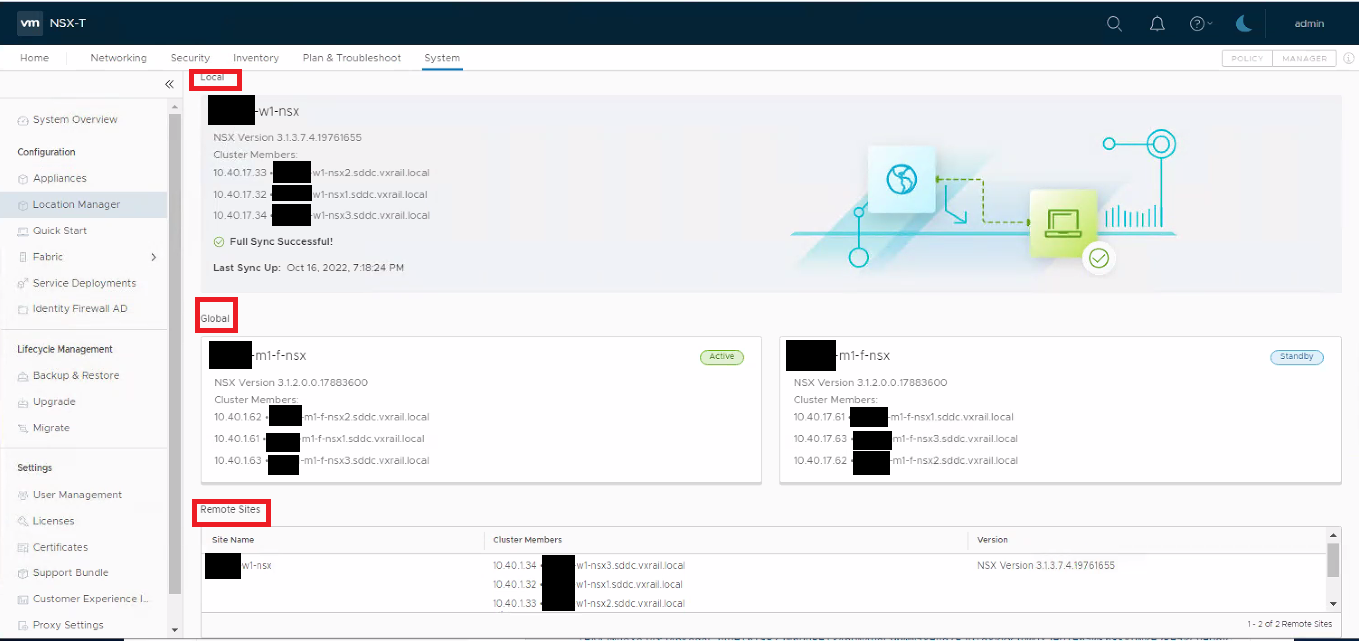Toggle dark mode moon icon
The width and height of the screenshot is (1359, 641).
click(1243, 23)
